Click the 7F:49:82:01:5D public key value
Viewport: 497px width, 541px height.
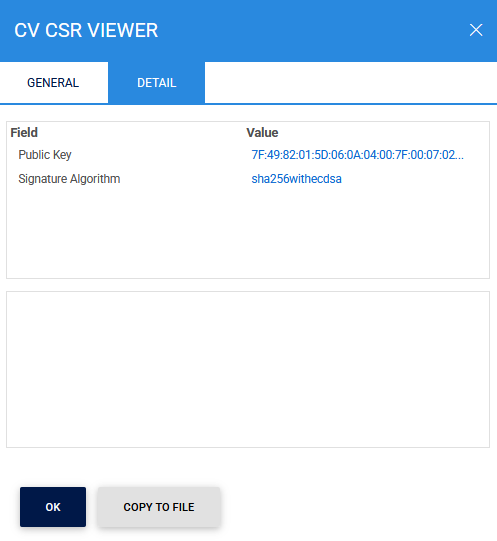(x=358, y=155)
